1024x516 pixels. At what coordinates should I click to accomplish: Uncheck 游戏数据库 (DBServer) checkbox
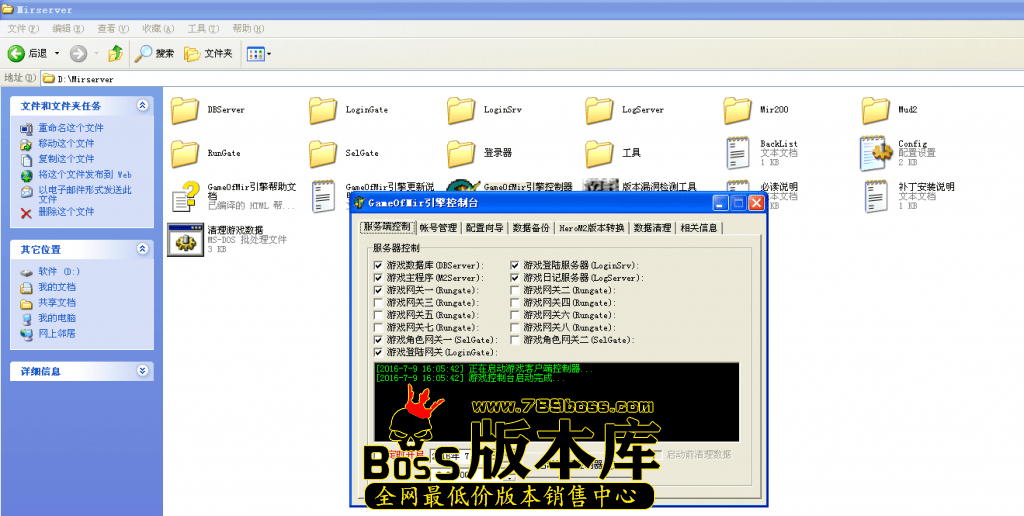coord(379,265)
